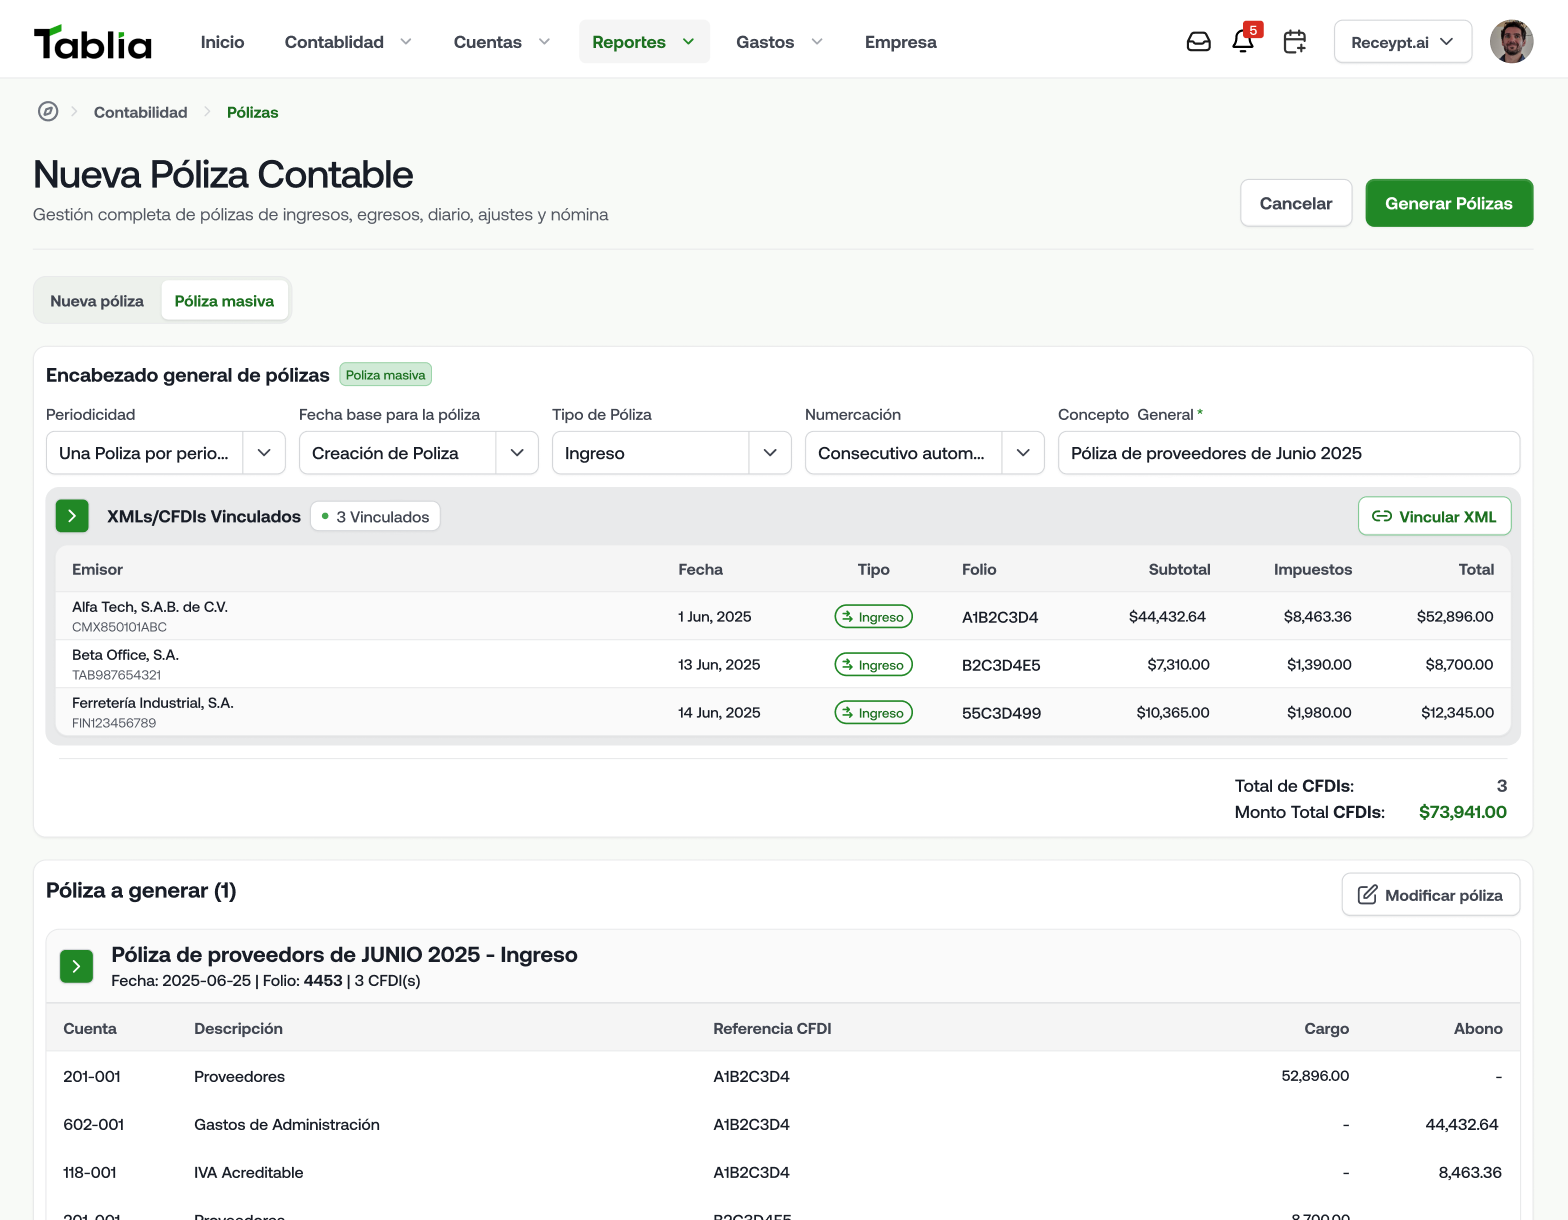Screen dimensions: 1568x1220
Task: Open notifications bell with 5 badge
Action: (1243, 42)
